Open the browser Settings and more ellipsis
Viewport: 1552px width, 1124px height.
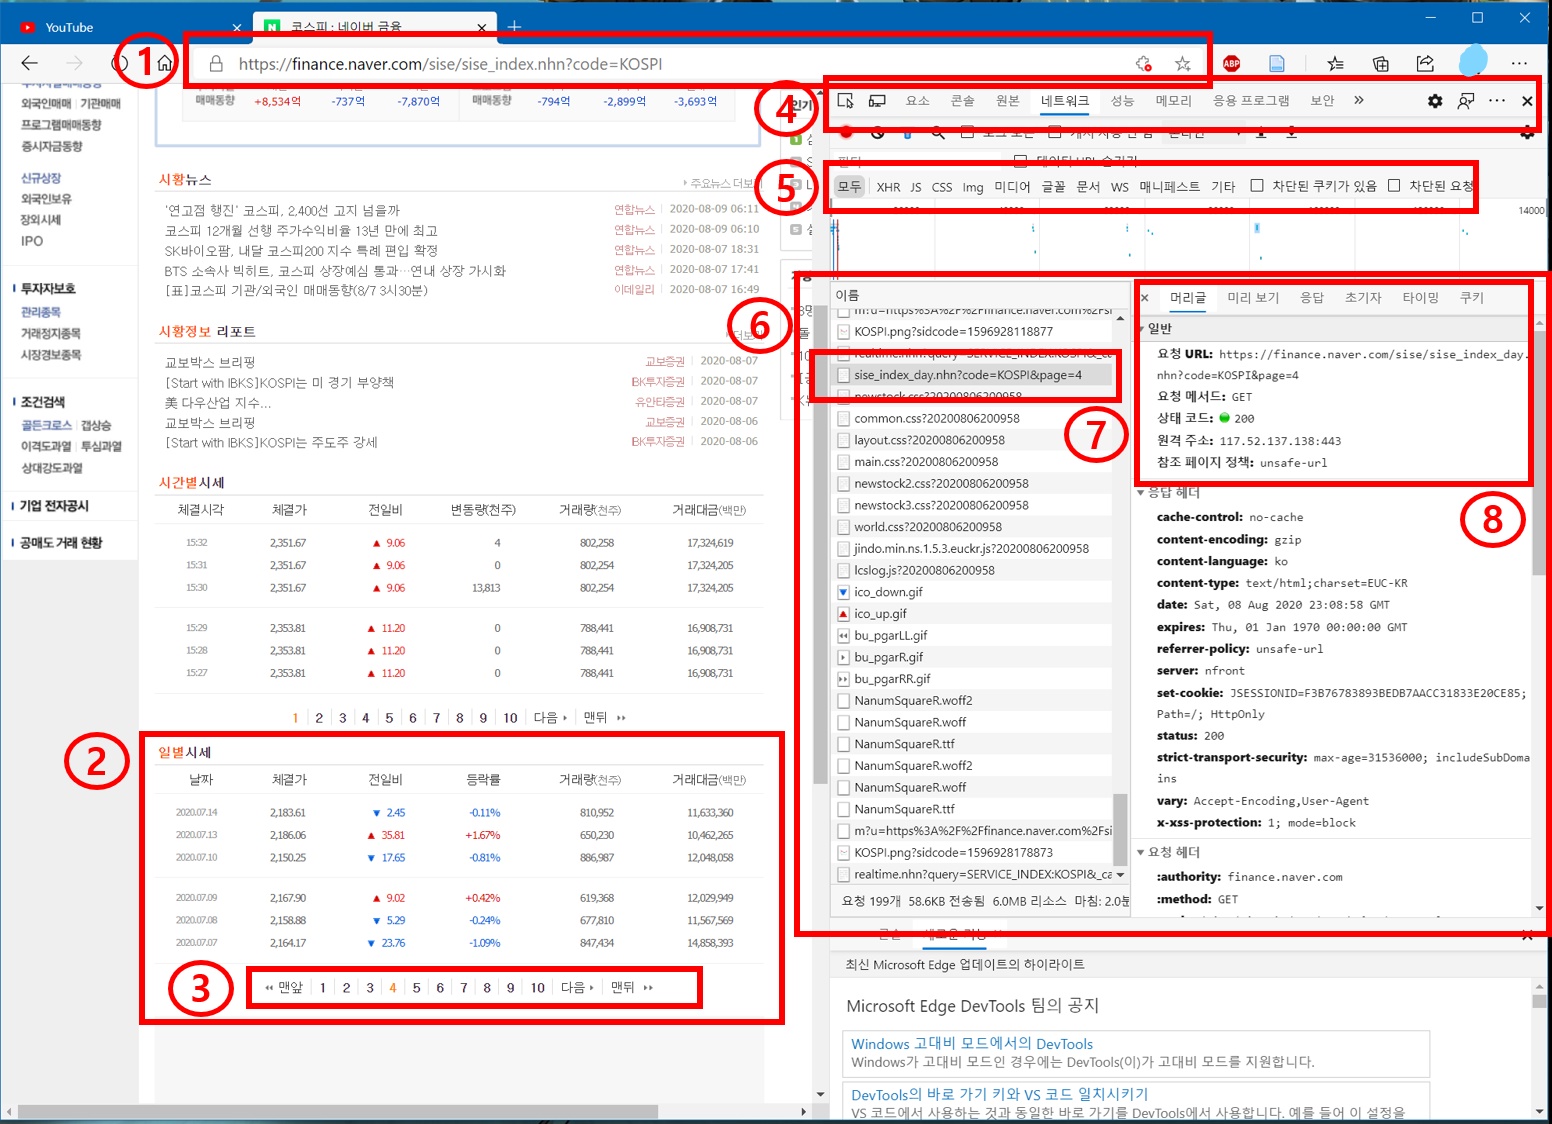click(1519, 63)
